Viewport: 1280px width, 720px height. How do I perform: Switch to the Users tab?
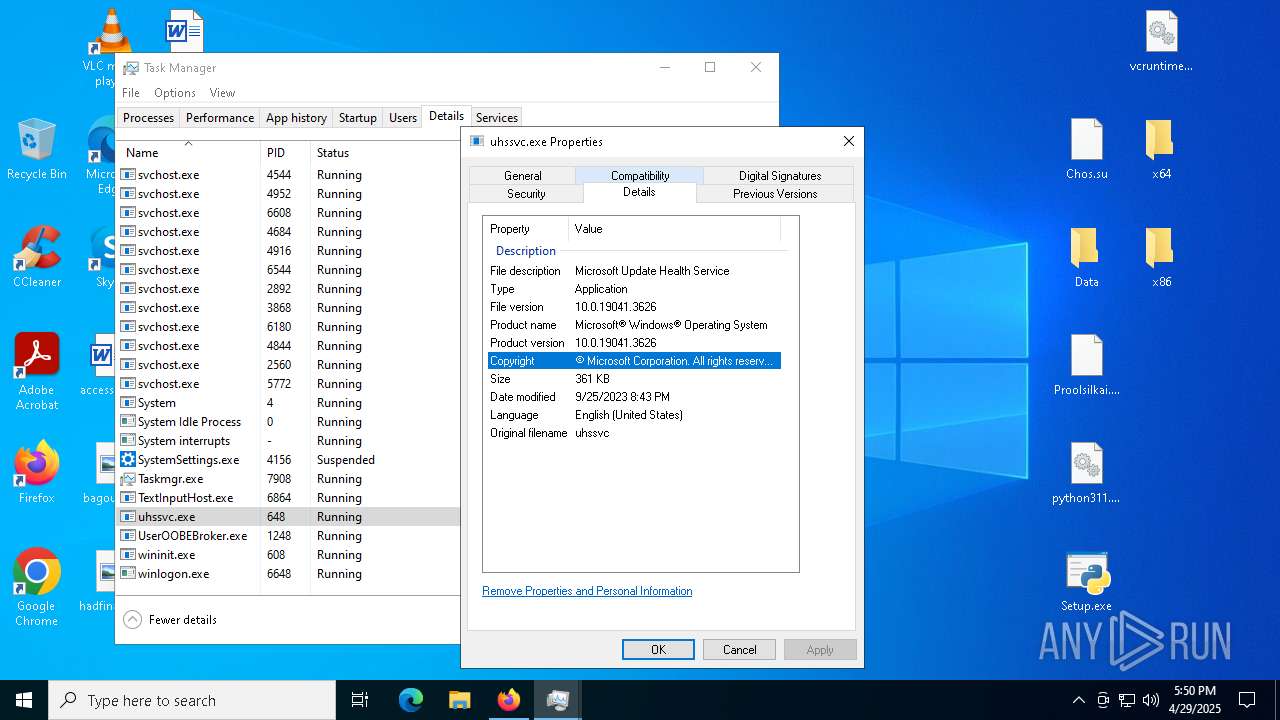click(403, 118)
